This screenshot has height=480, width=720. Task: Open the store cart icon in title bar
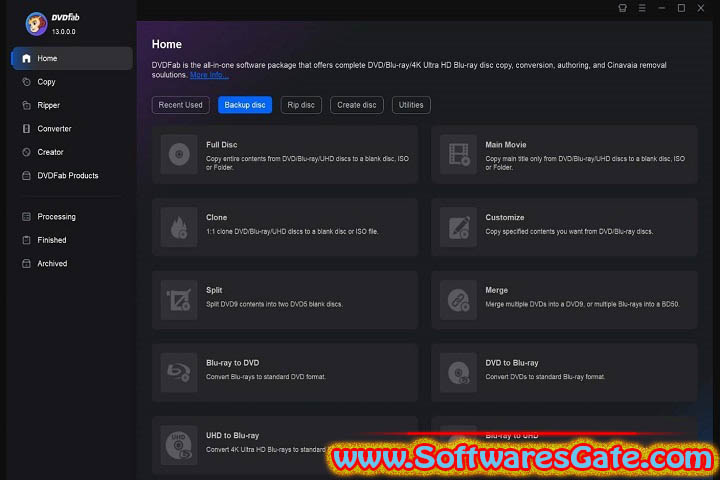pyautogui.click(x=622, y=8)
